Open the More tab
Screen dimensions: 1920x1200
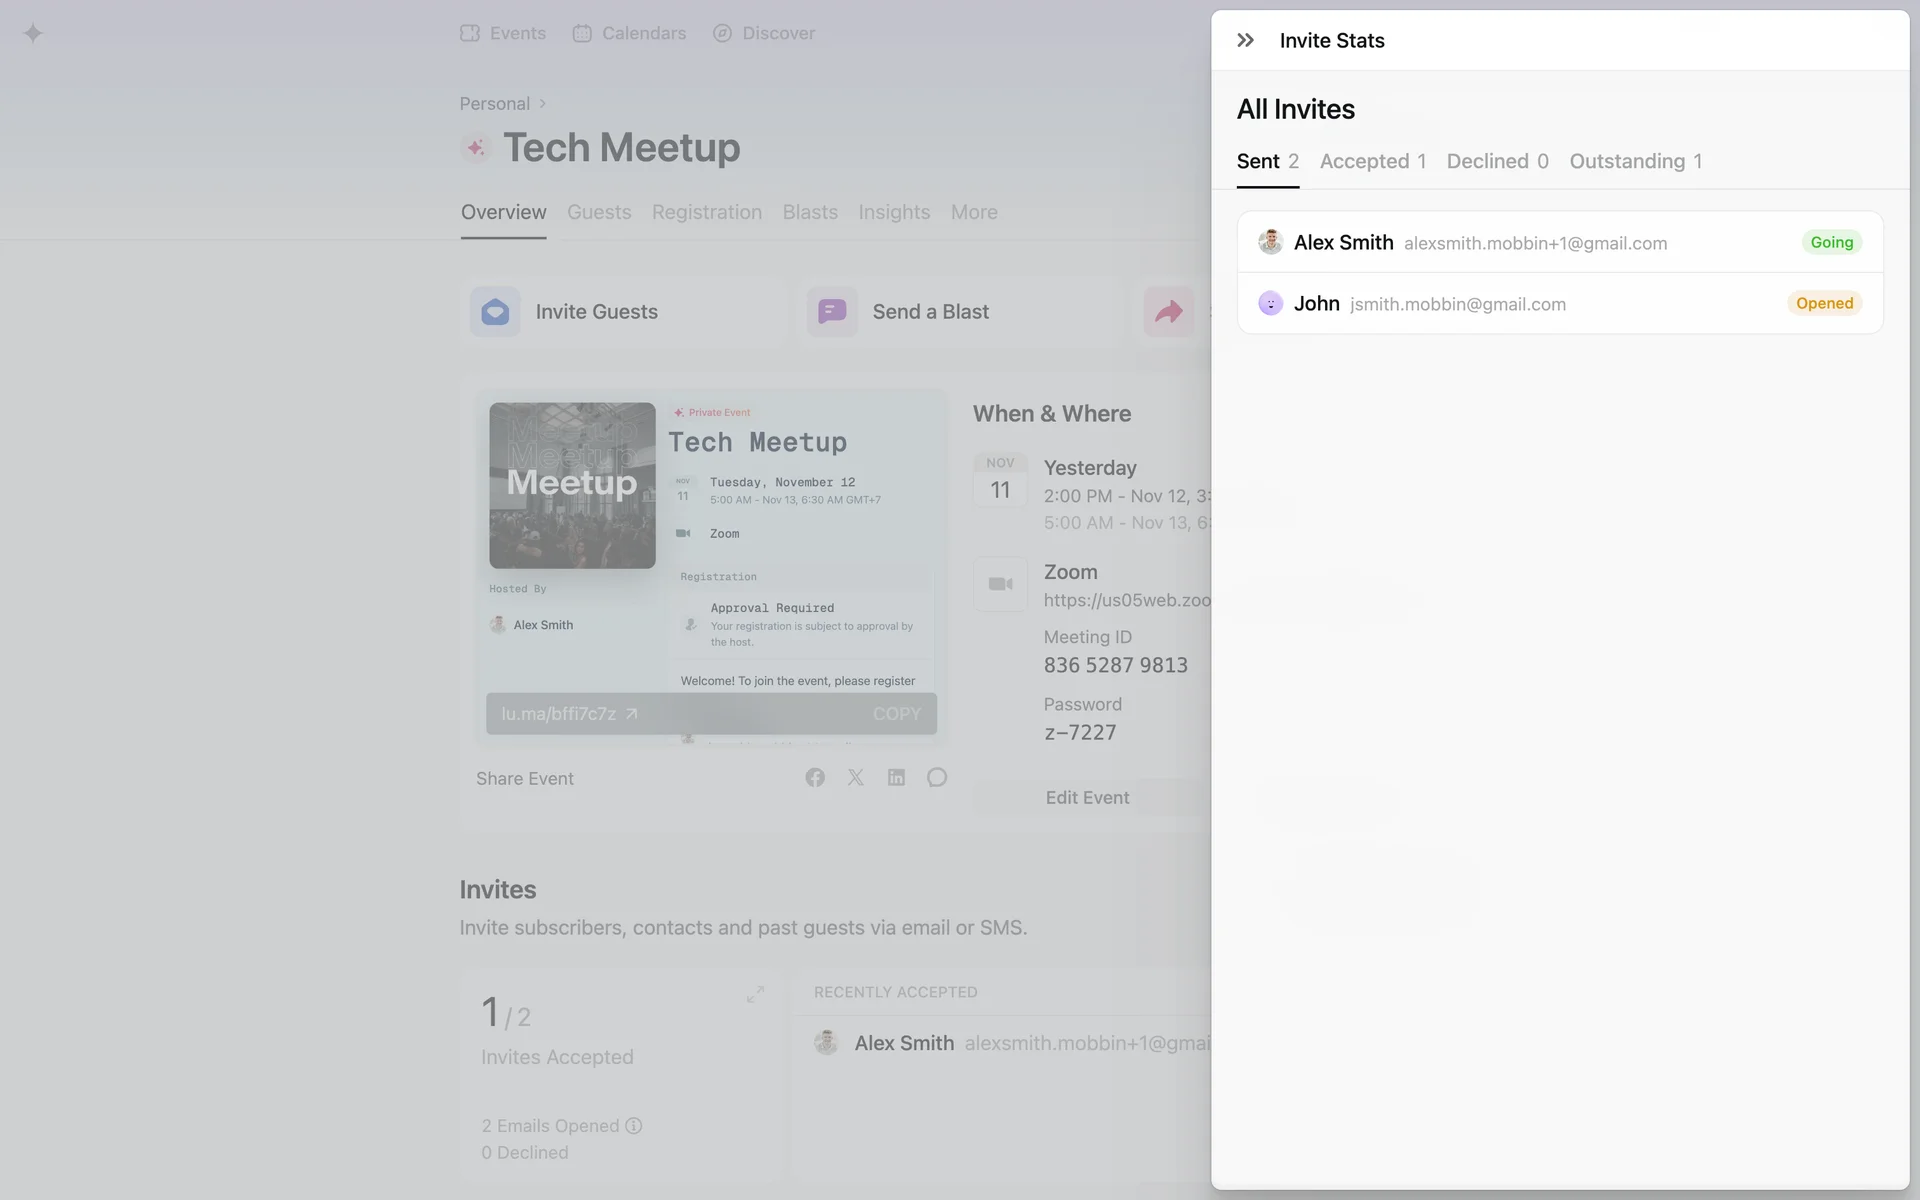click(x=974, y=212)
